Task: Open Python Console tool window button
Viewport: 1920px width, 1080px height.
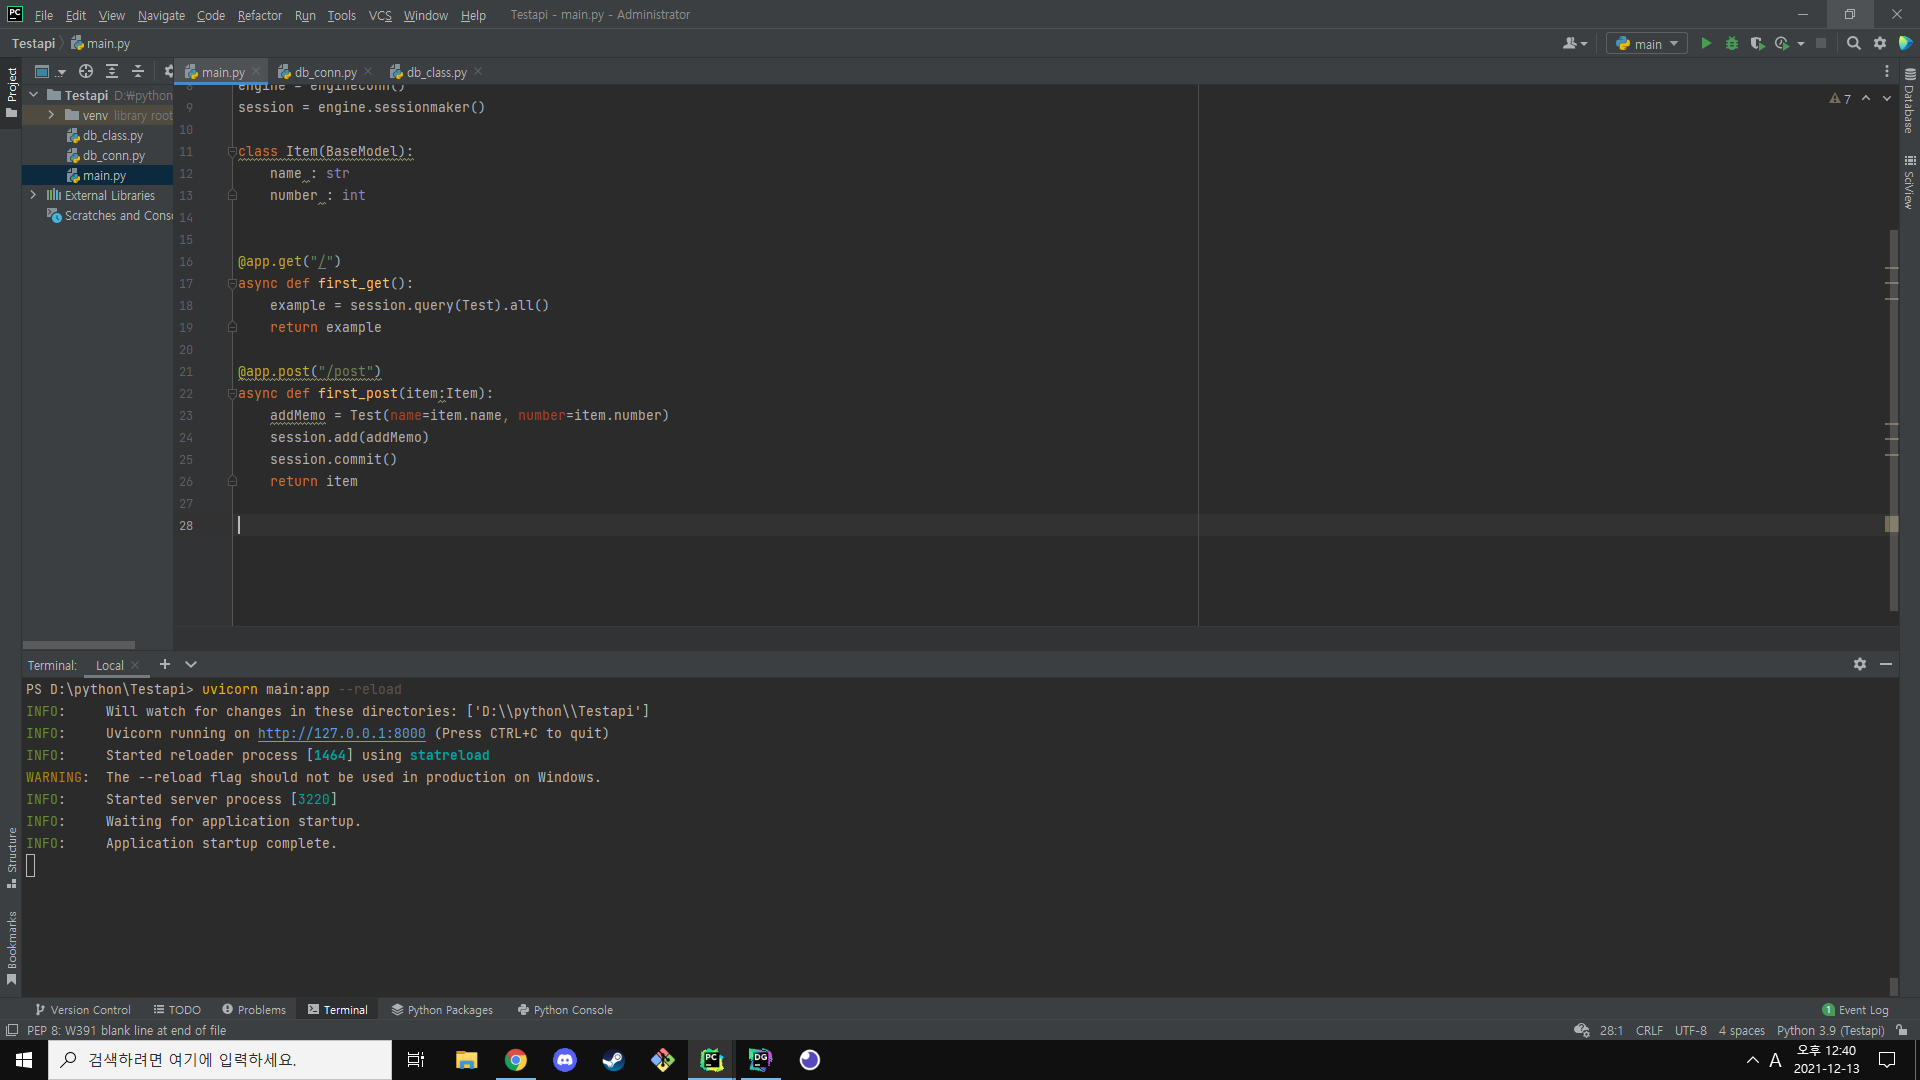Action: point(565,1010)
